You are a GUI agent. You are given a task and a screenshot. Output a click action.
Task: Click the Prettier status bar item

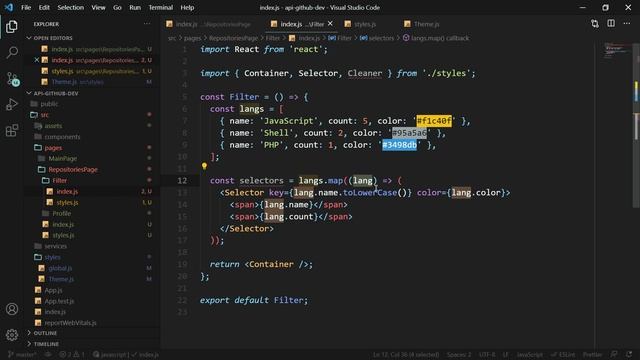592,354
